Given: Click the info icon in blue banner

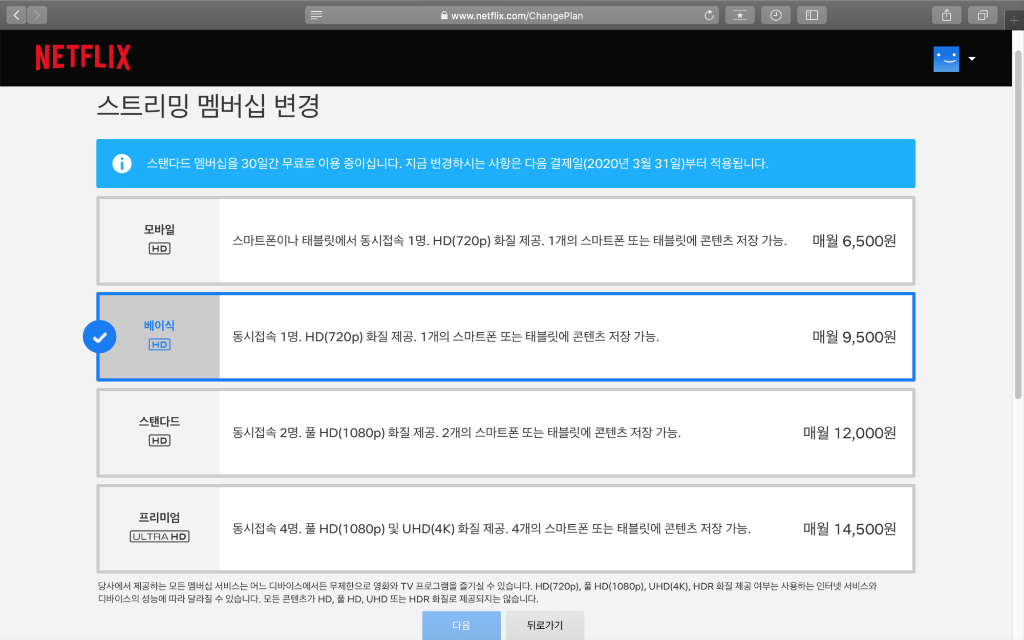Looking at the screenshot, I should click(x=121, y=163).
